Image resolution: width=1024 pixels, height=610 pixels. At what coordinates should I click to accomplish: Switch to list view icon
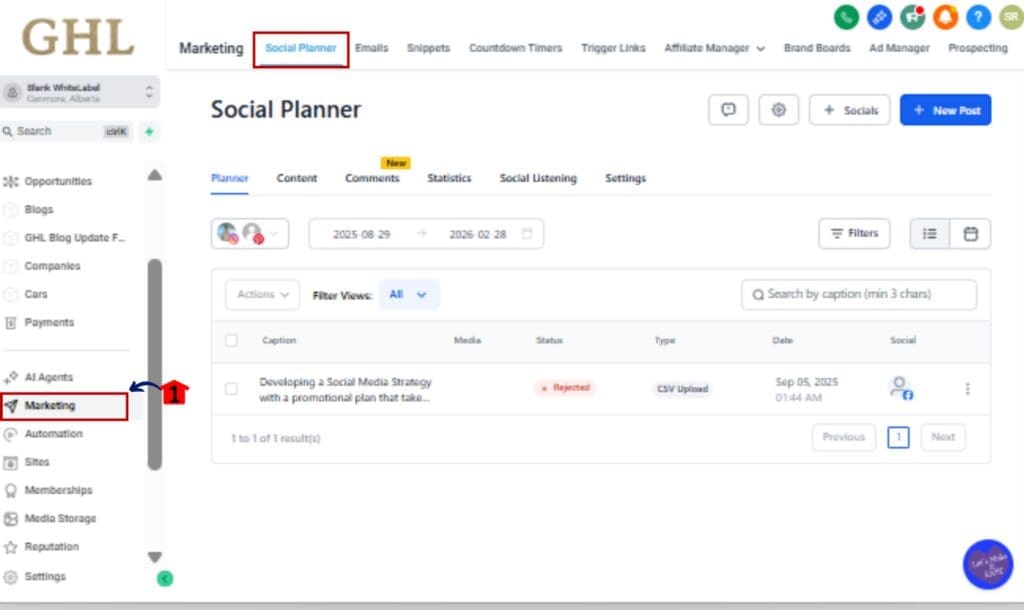point(930,233)
